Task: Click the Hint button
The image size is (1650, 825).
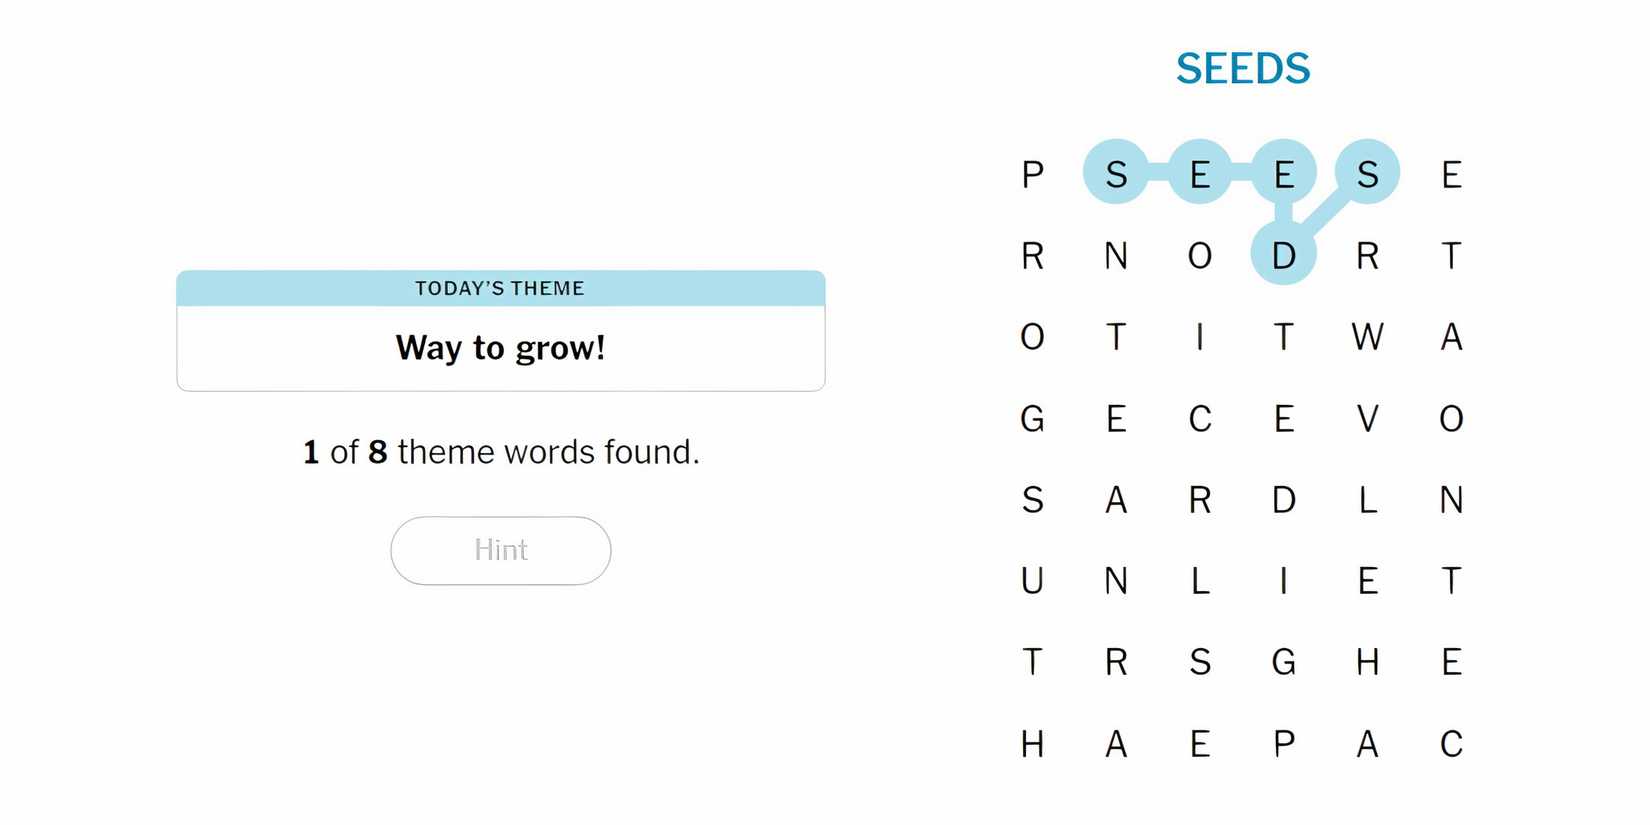Action: (500, 550)
